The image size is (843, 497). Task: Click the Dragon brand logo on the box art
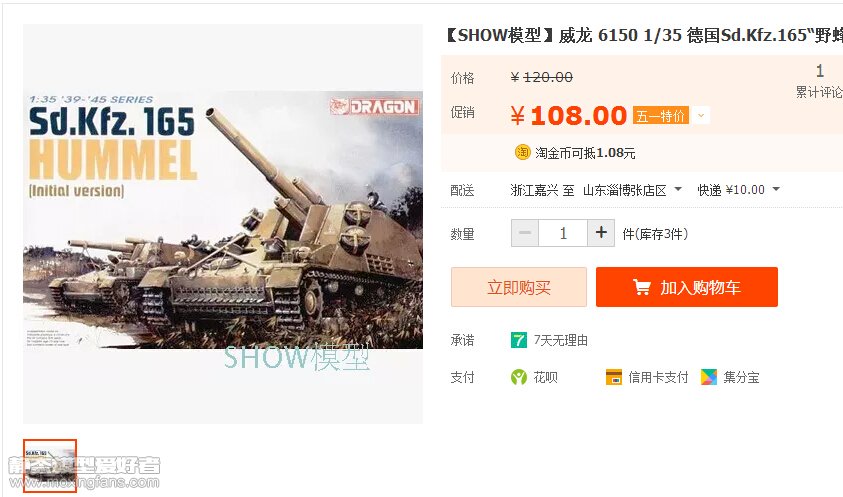click(x=374, y=106)
